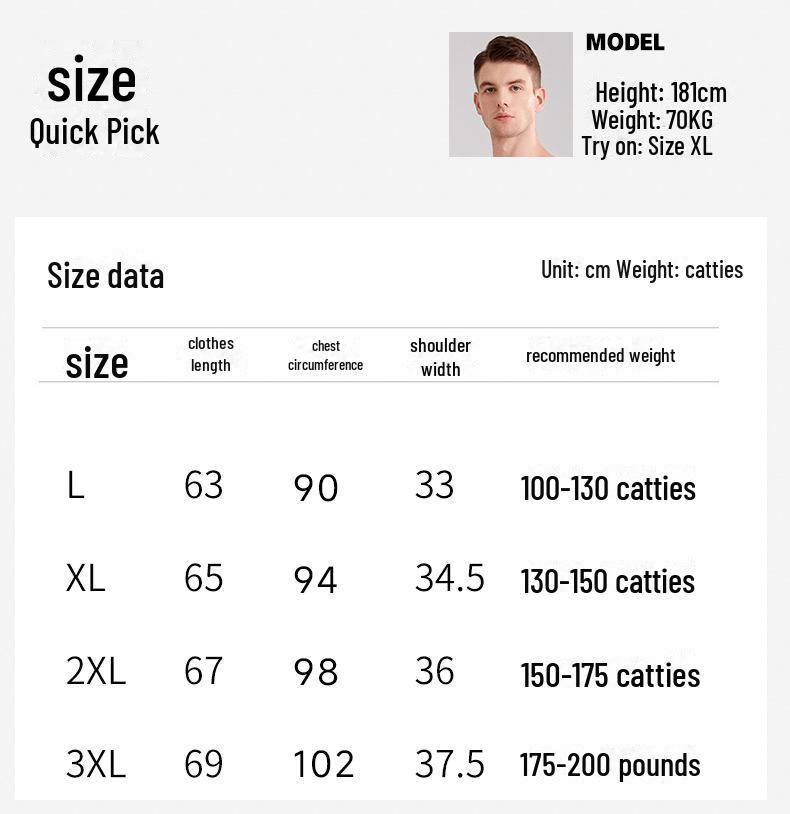Click the 100-130 catties weight cell
Image resolution: width=790 pixels, height=814 pixels.
608,489
